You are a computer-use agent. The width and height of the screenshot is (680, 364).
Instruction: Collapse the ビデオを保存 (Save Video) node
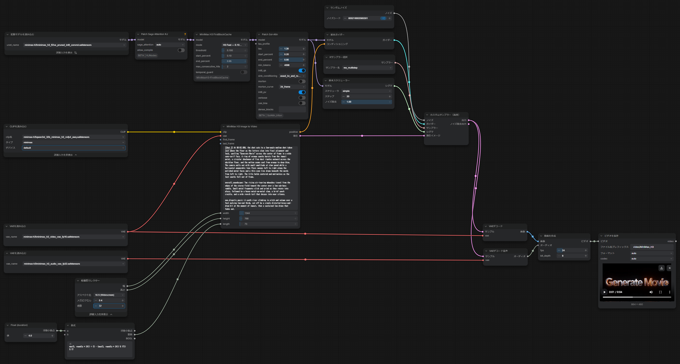[x=602, y=236]
